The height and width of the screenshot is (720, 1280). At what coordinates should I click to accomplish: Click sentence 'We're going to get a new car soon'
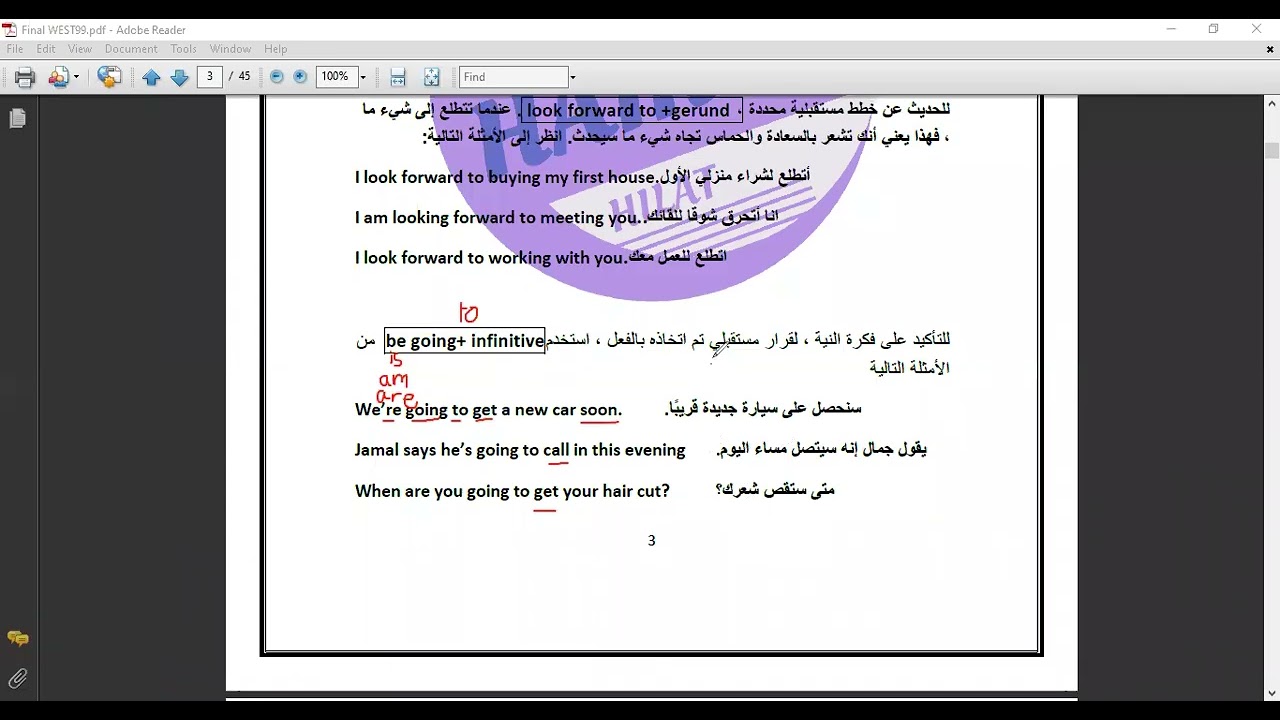pyautogui.click(x=488, y=409)
